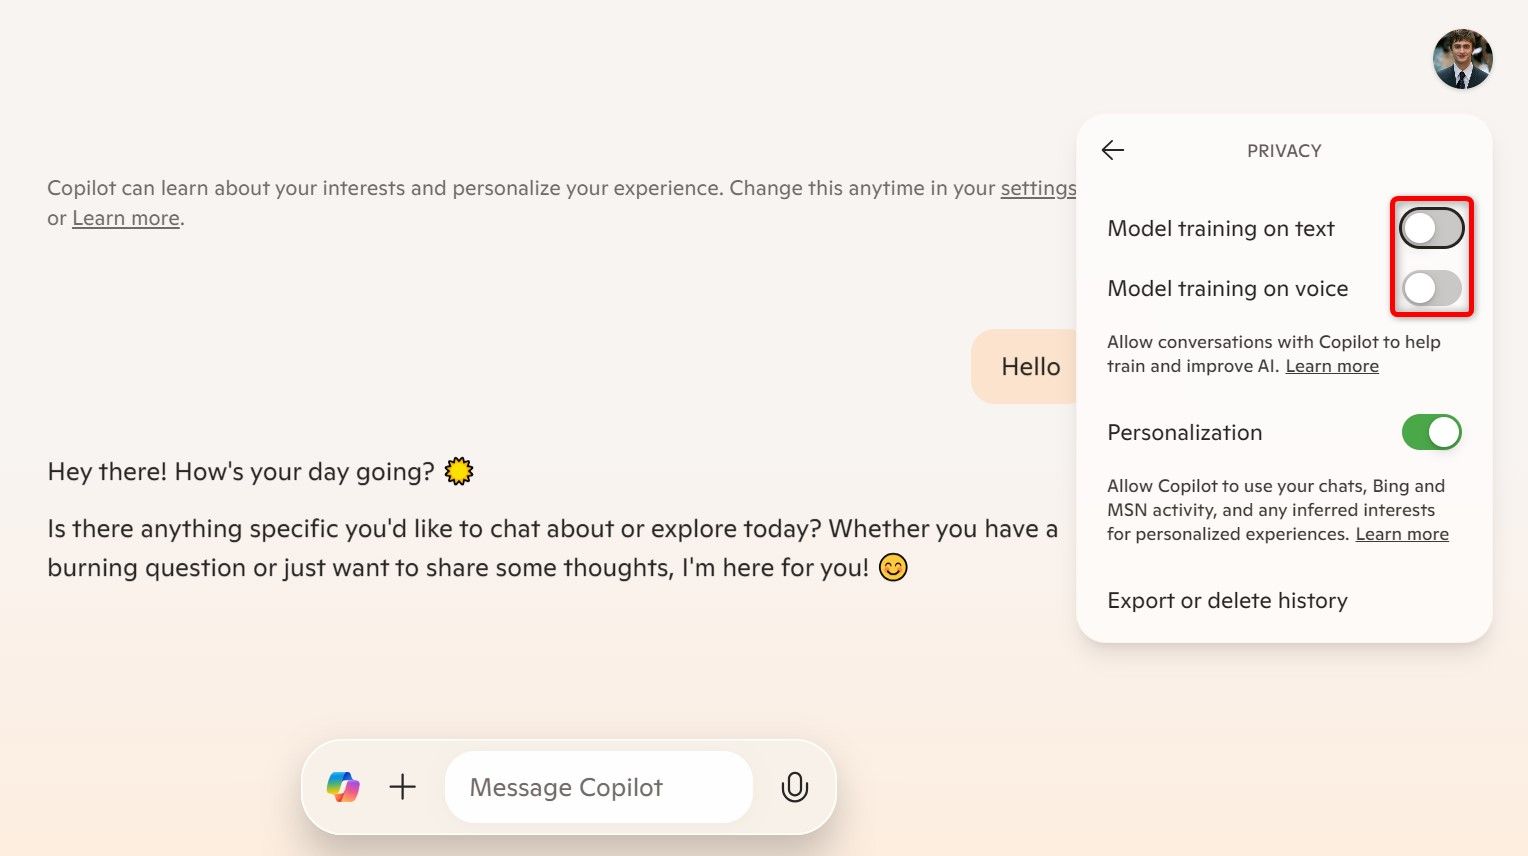Open Learn more about personalized experiences

[1402, 534]
